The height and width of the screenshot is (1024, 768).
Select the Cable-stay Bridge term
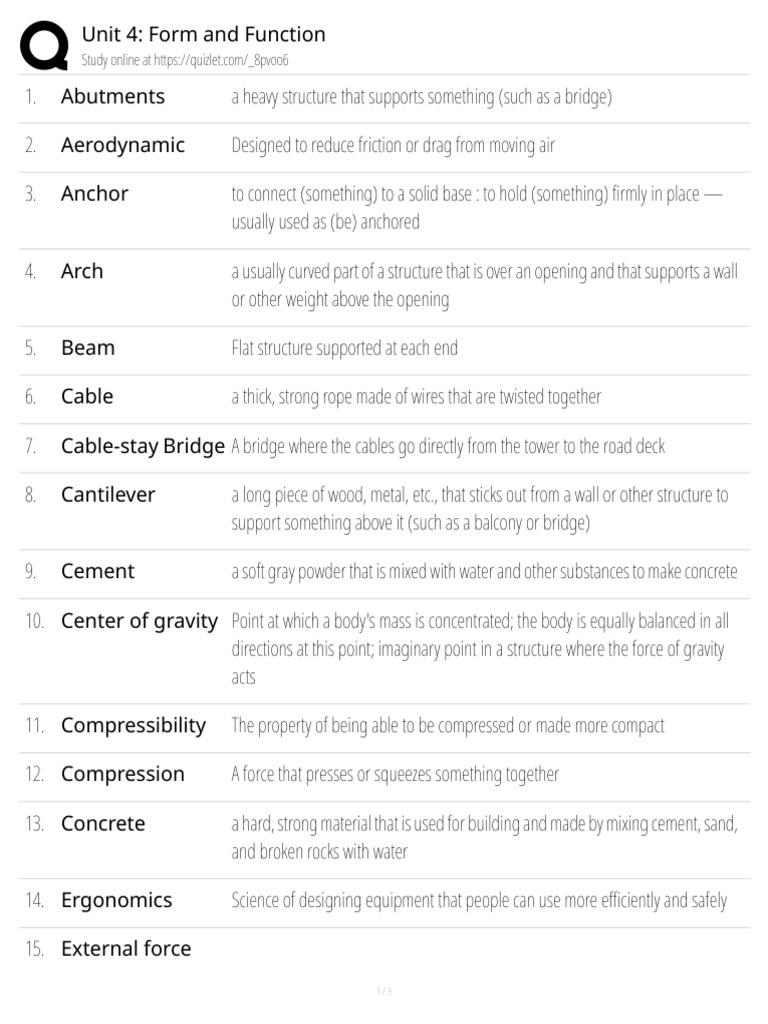pyautogui.click(x=143, y=446)
